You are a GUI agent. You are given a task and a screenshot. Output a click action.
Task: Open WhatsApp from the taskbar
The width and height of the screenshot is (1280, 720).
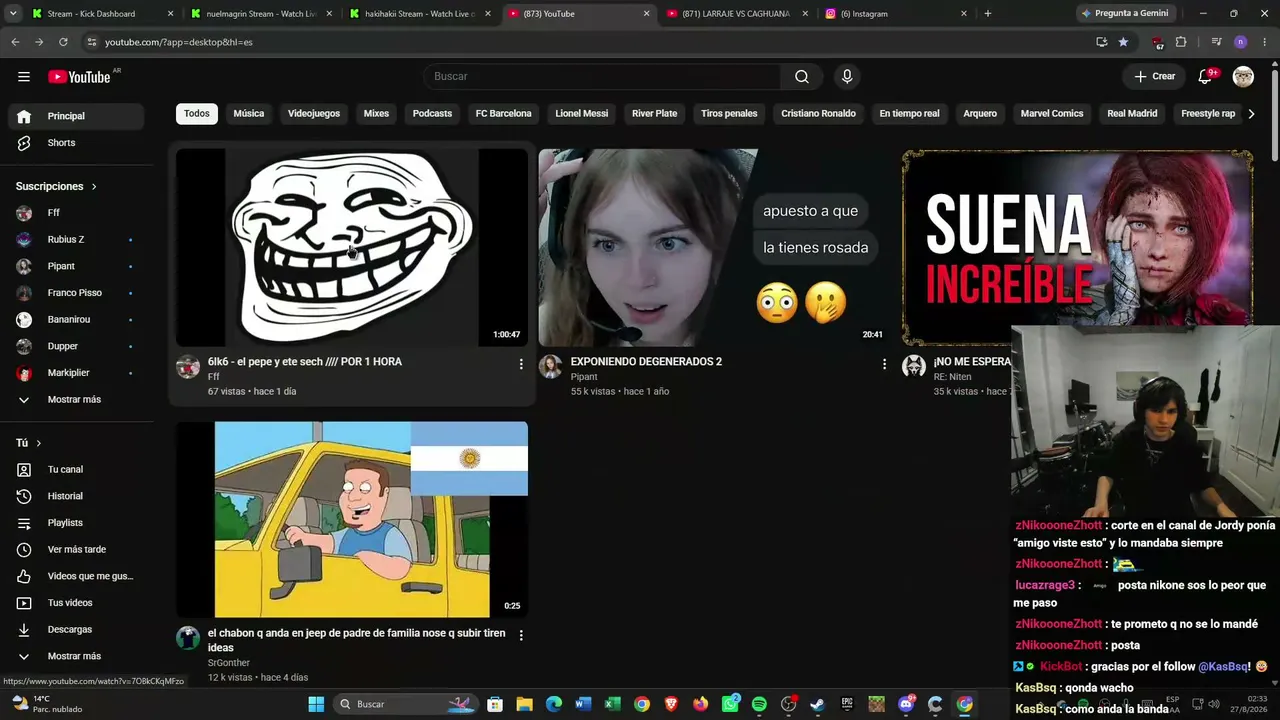tap(731, 704)
